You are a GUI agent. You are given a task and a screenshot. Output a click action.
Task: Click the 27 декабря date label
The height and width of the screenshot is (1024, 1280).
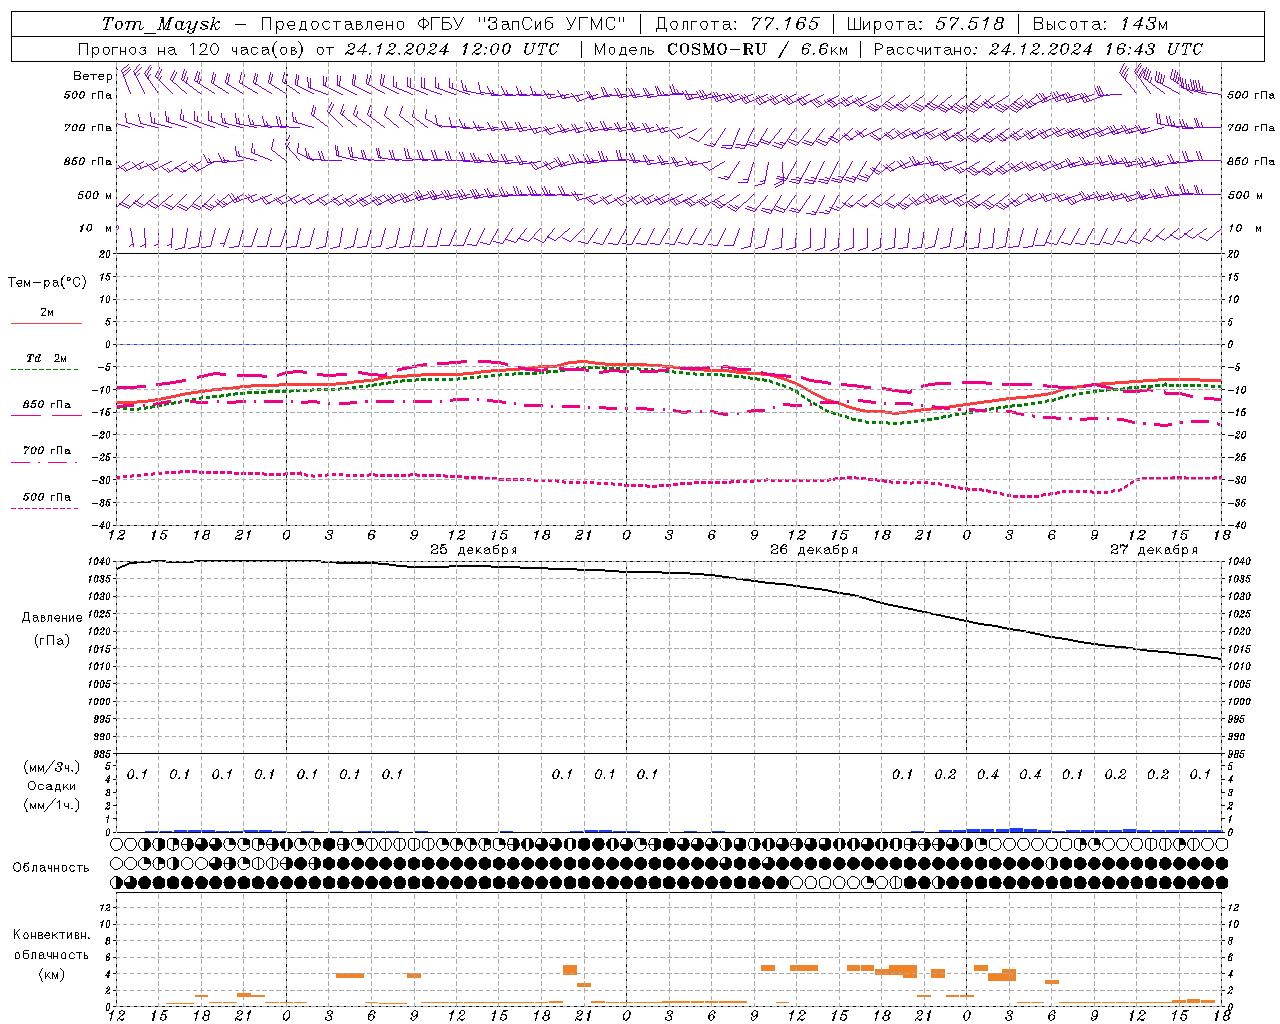[1154, 550]
